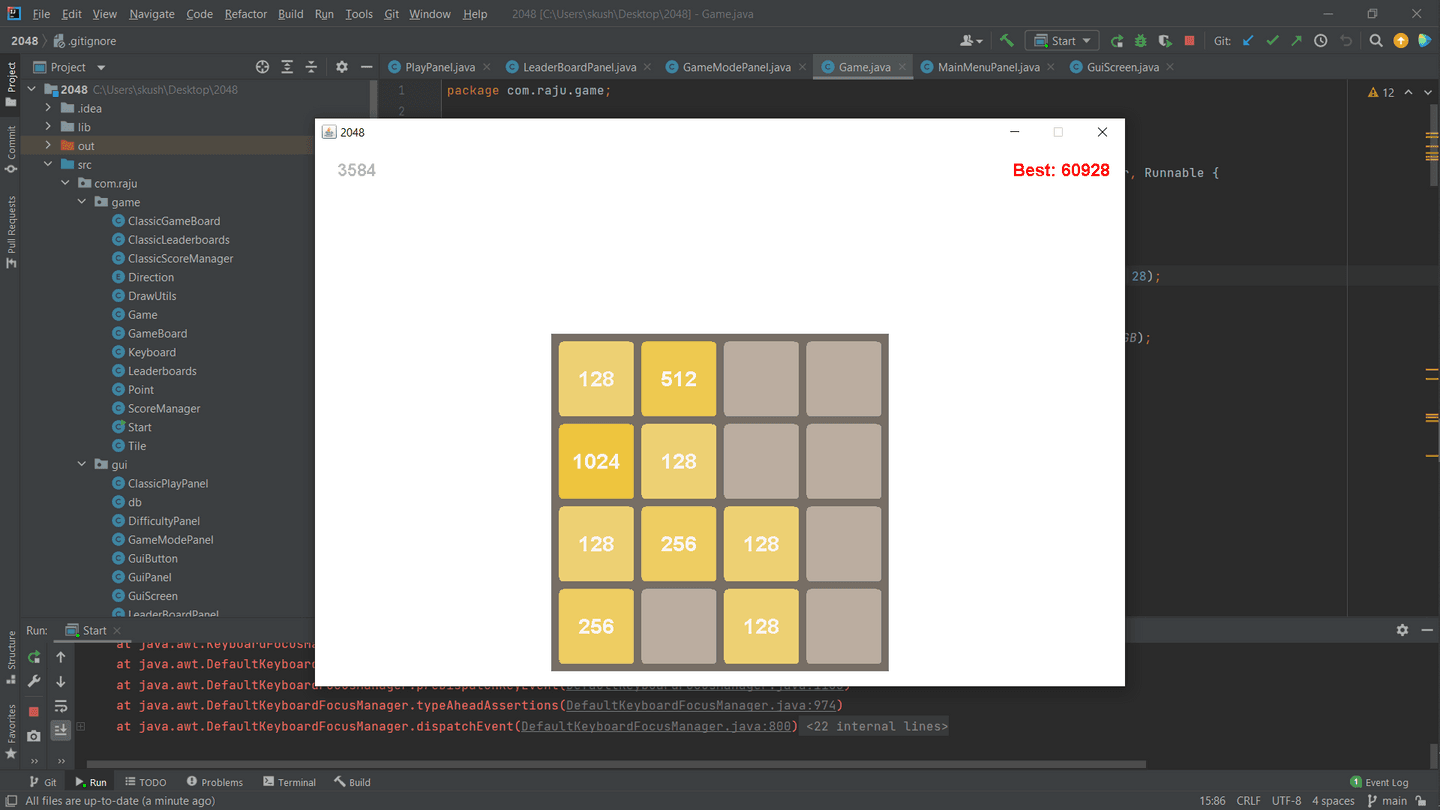Show Git history clock icon
1440x810 pixels.
point(1321,41)
